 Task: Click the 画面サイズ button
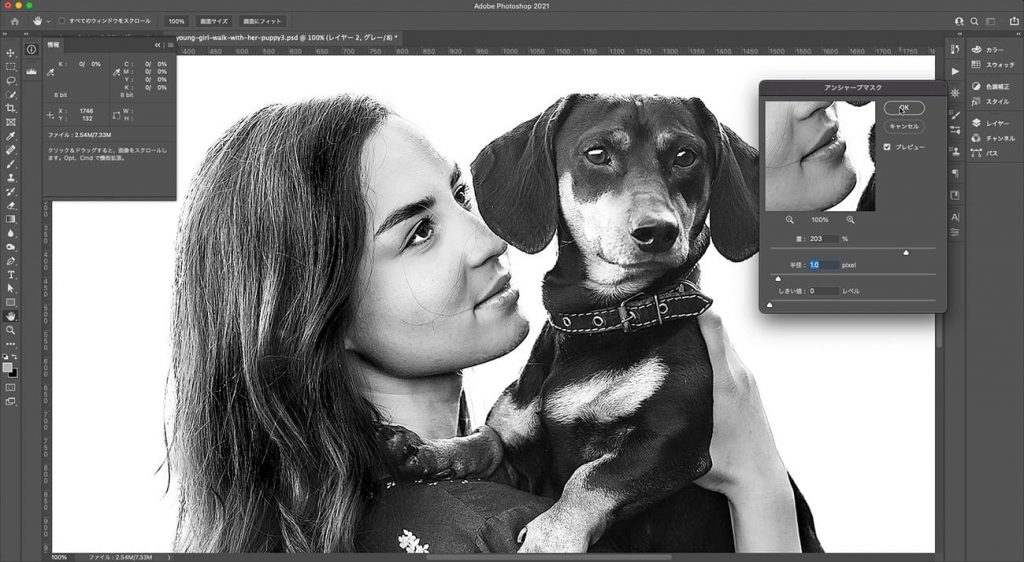(214, 21)
